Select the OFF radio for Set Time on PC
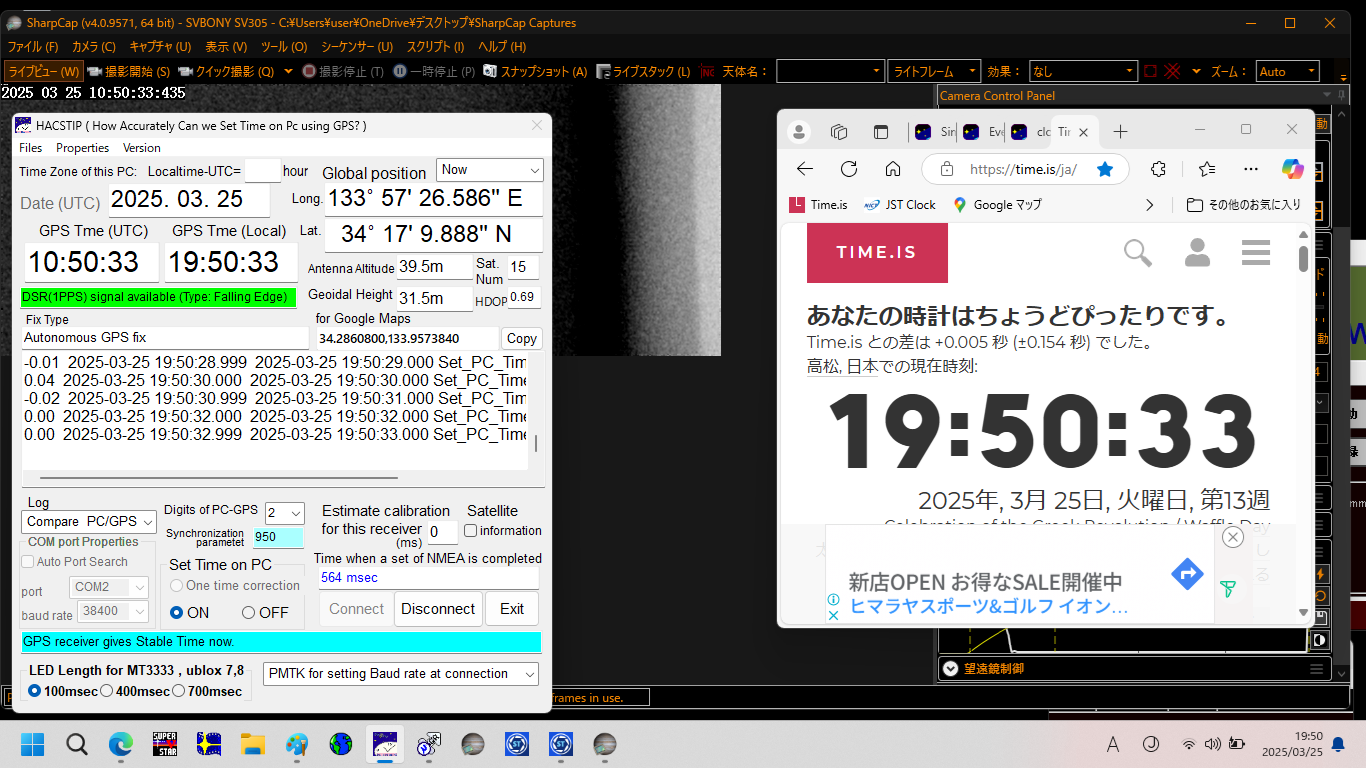 pos(249,612)
